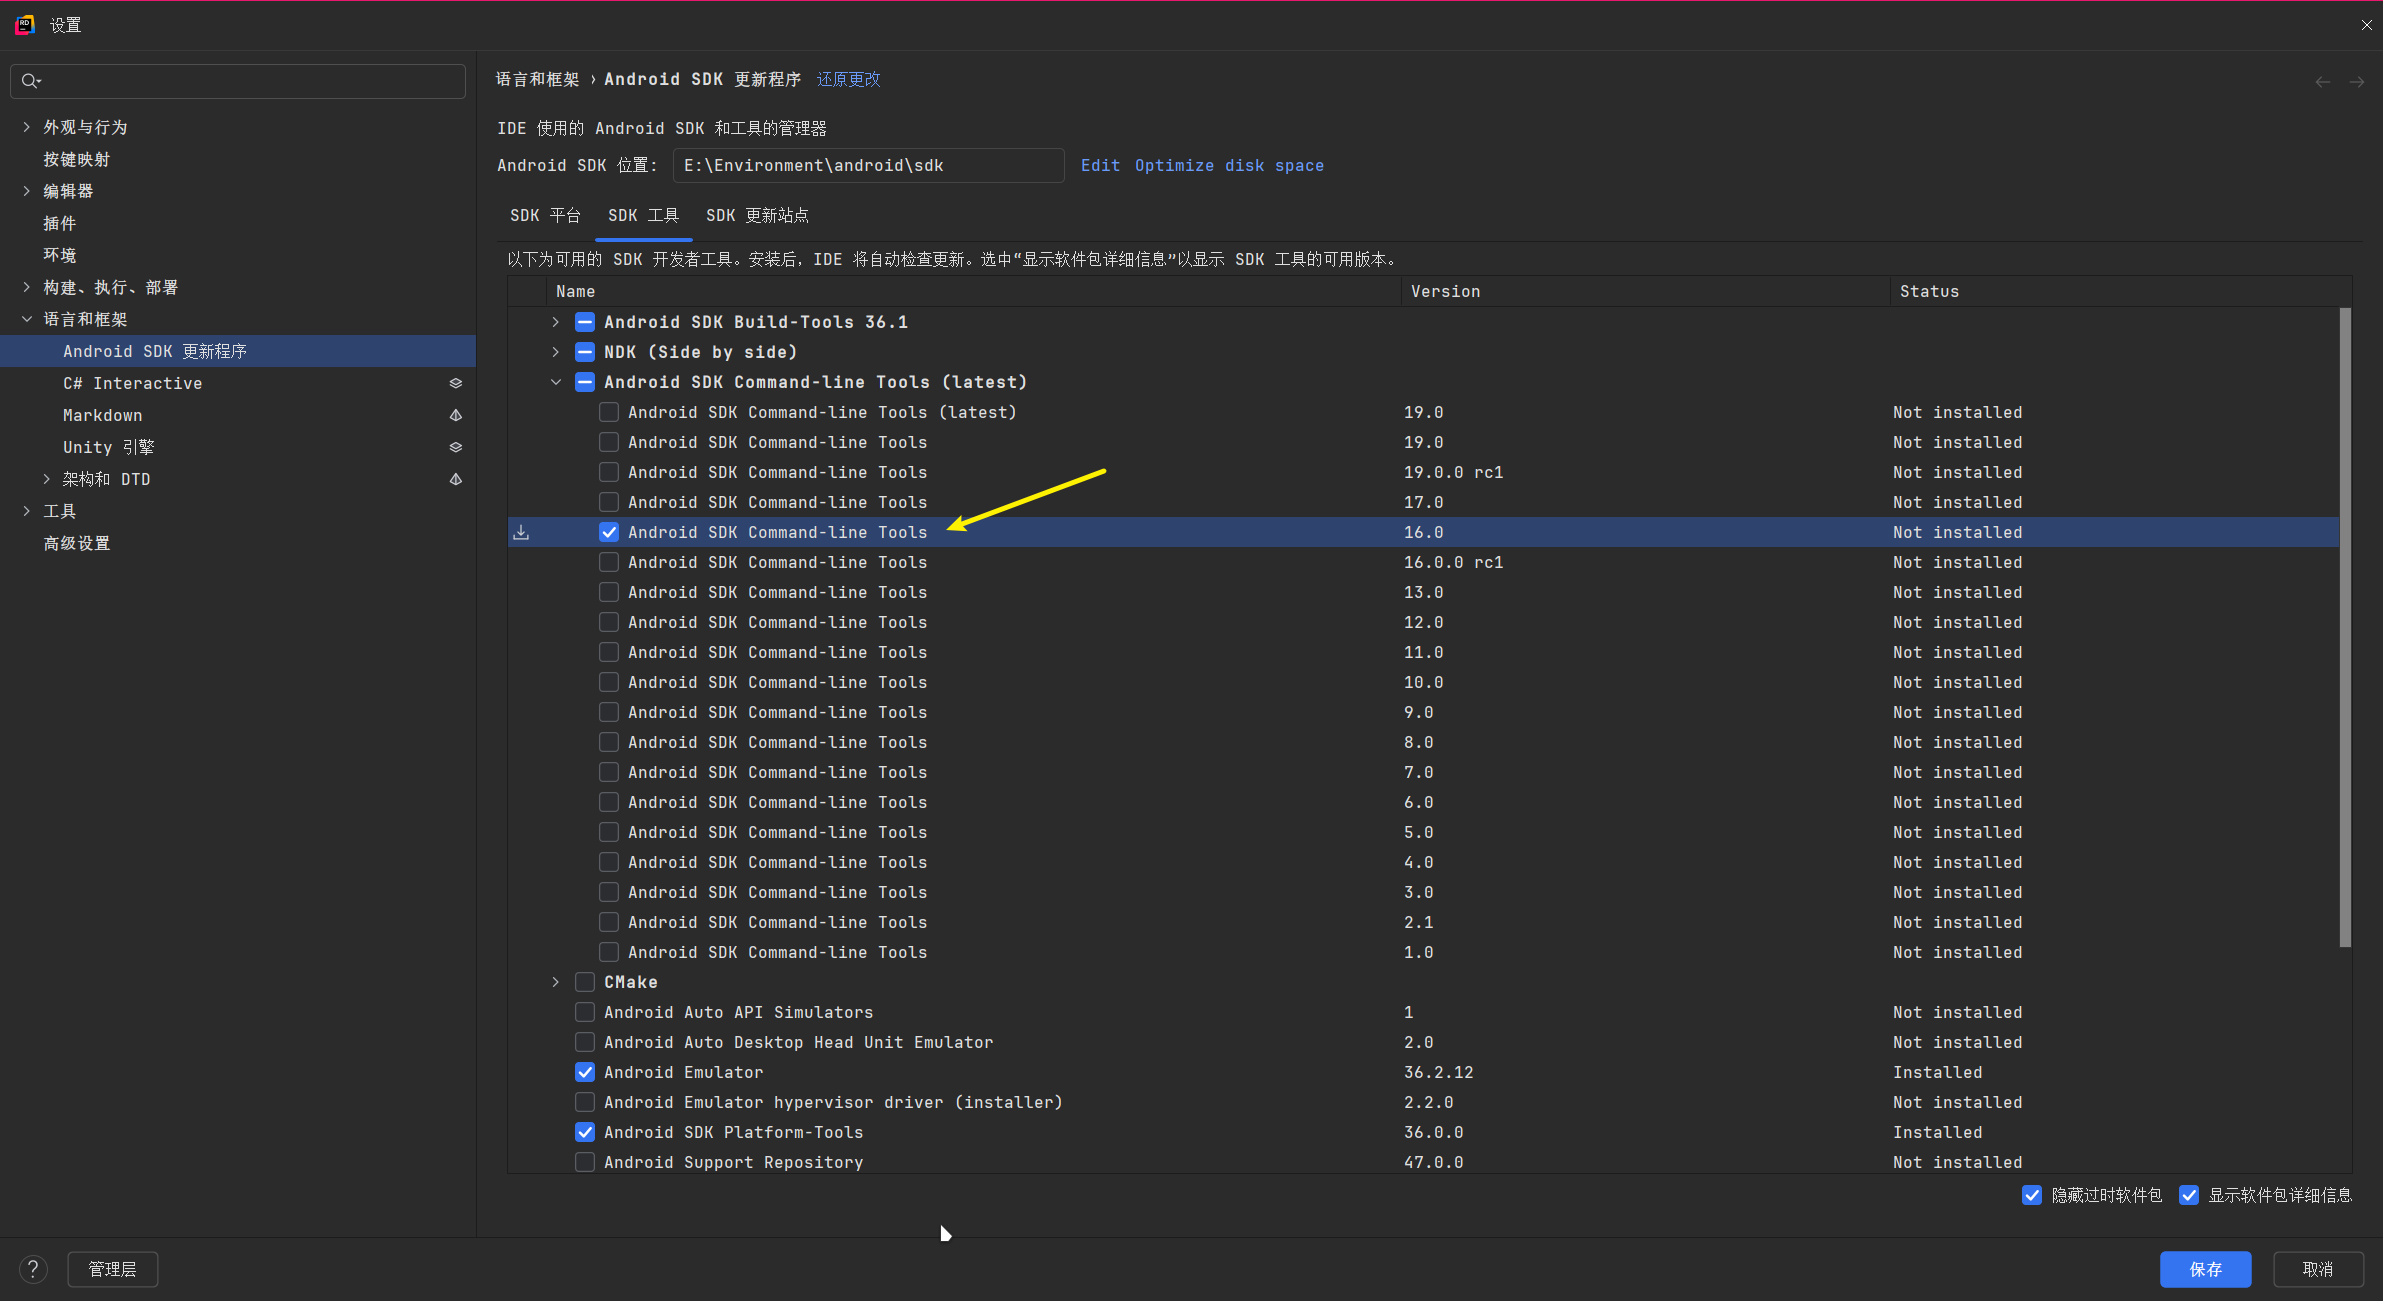2383x1301 pixels.
Task: Click the download icon on the 16.0 row
Action: (521, 532)
